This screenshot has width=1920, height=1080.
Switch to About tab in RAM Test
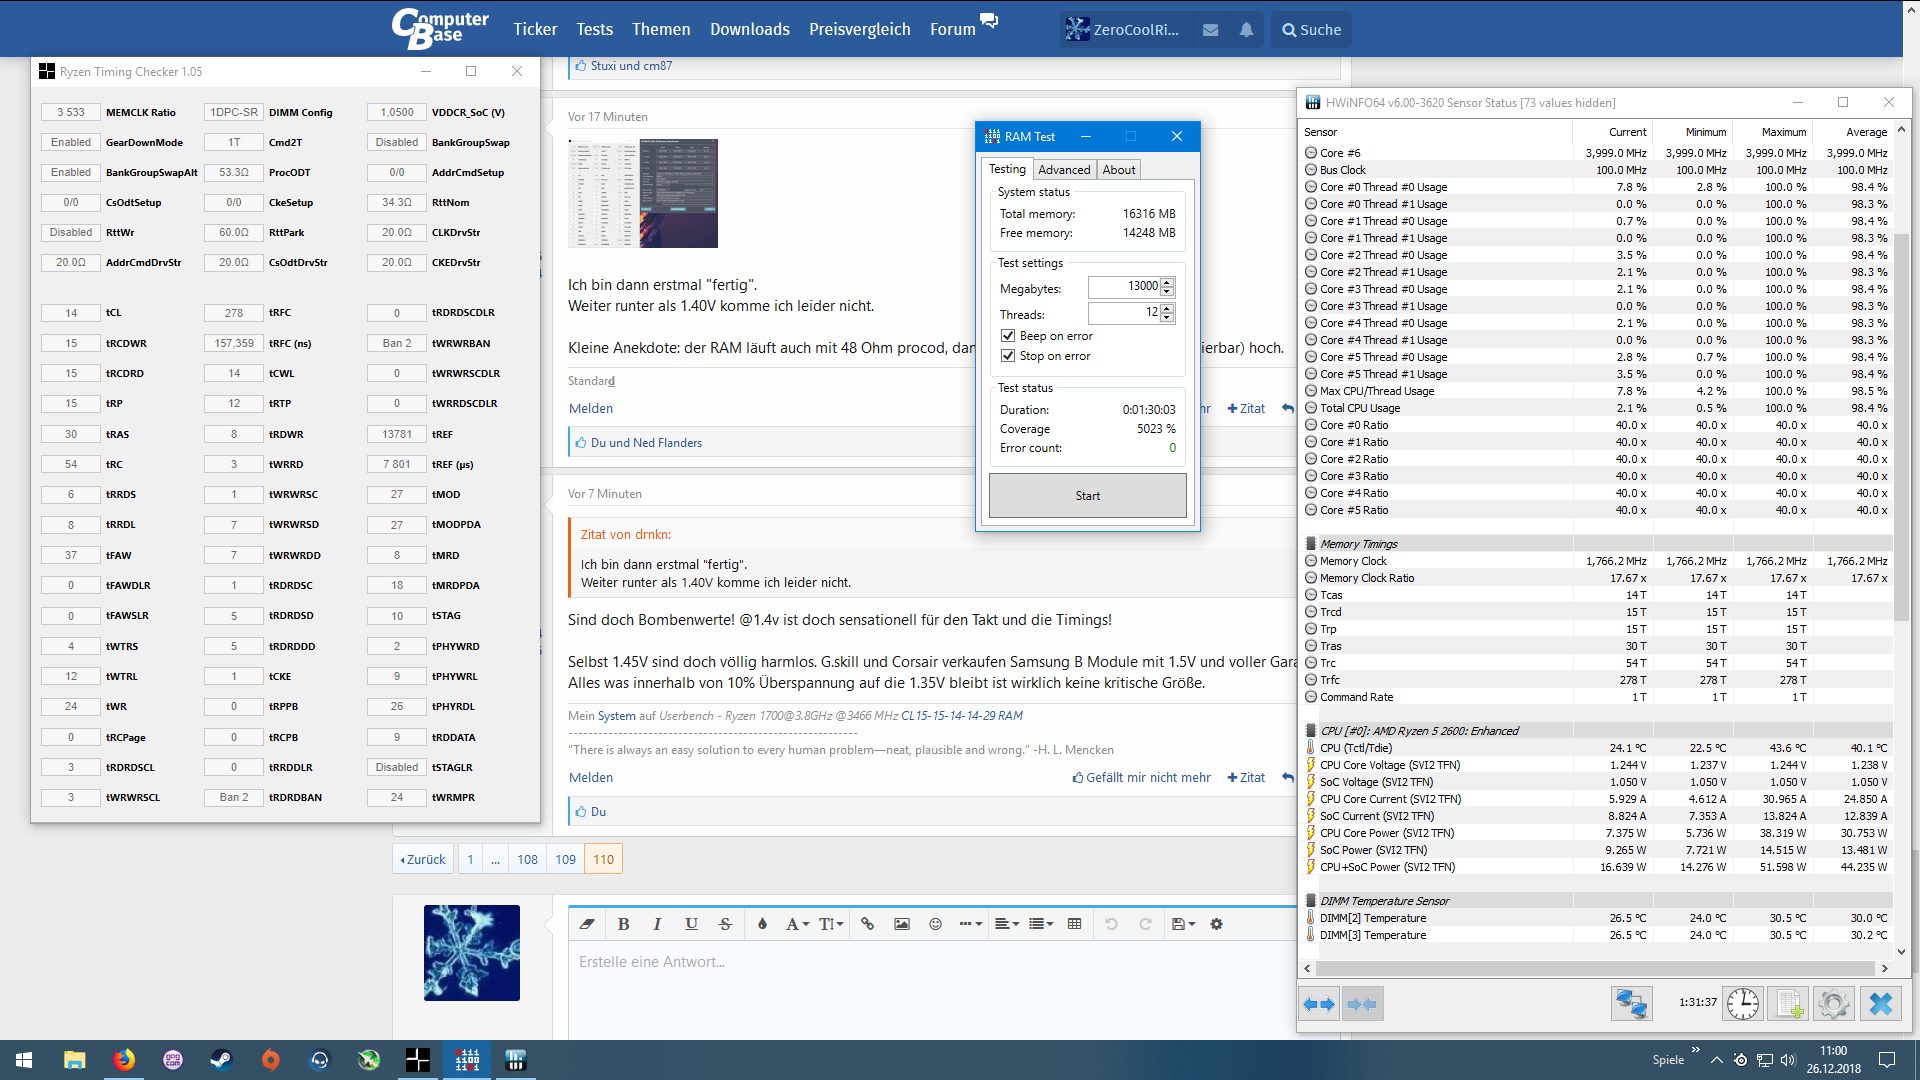1119,170
